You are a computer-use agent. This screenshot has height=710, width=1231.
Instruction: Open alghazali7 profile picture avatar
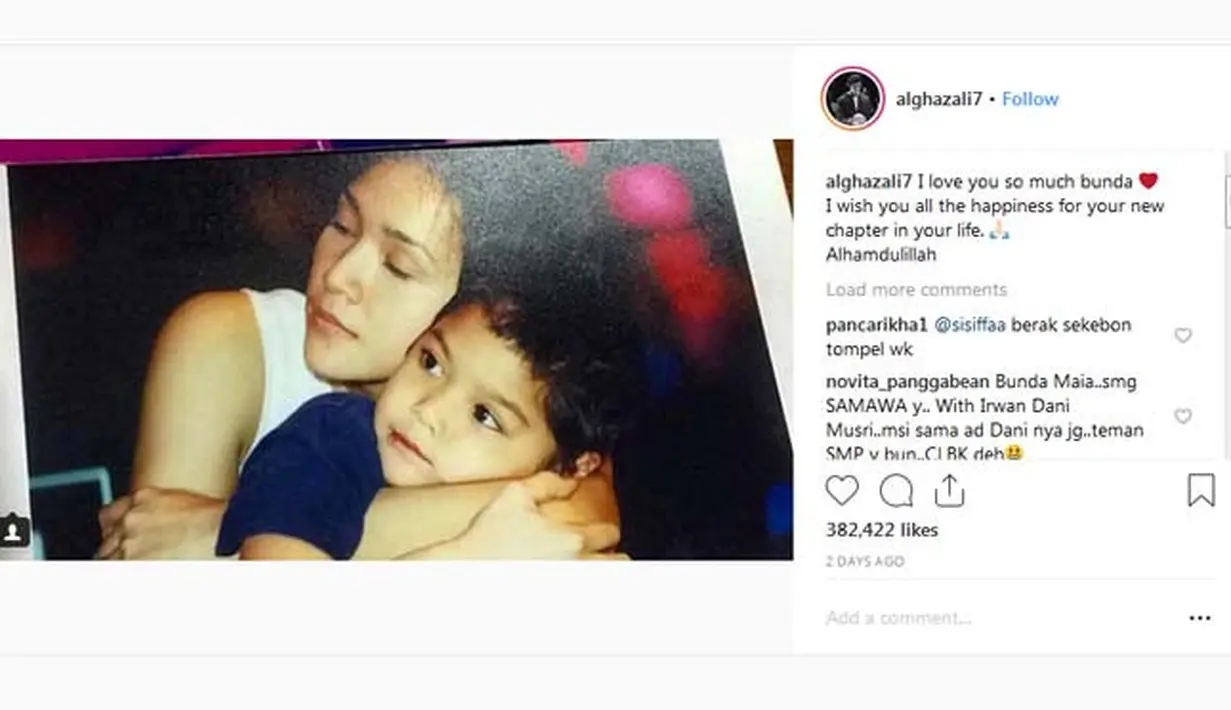(853, 99)
